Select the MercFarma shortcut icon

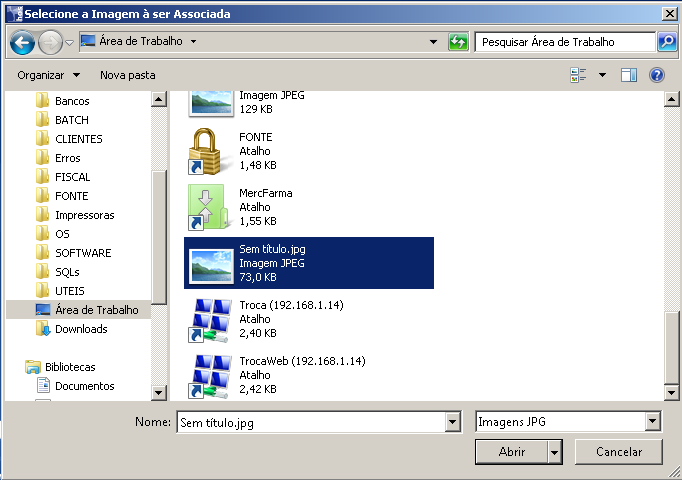click(x=210, y=207)
